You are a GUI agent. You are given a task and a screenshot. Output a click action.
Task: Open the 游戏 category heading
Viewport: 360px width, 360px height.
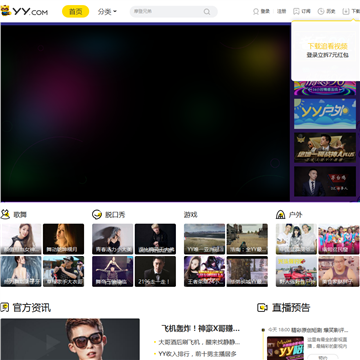191,215
